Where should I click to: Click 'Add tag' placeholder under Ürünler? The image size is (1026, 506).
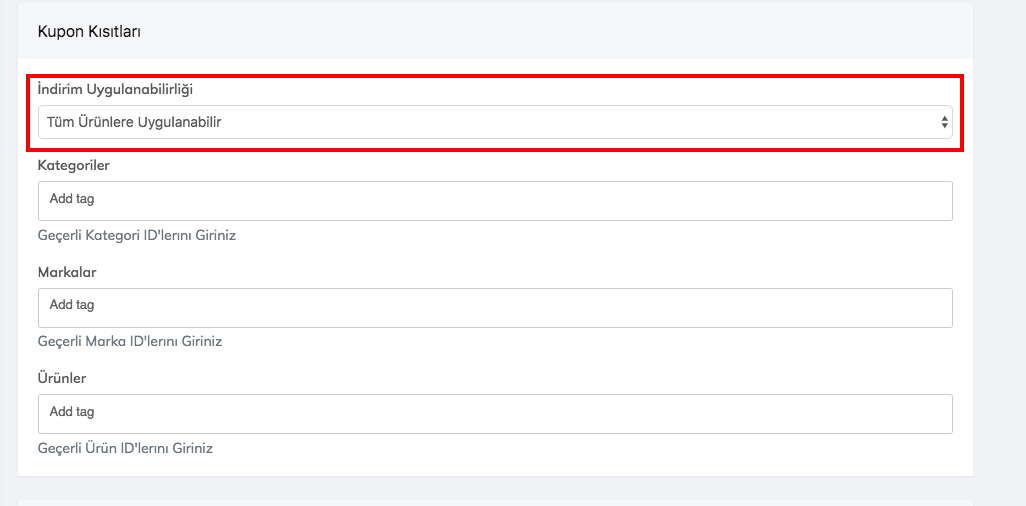(x=72, y=412)
